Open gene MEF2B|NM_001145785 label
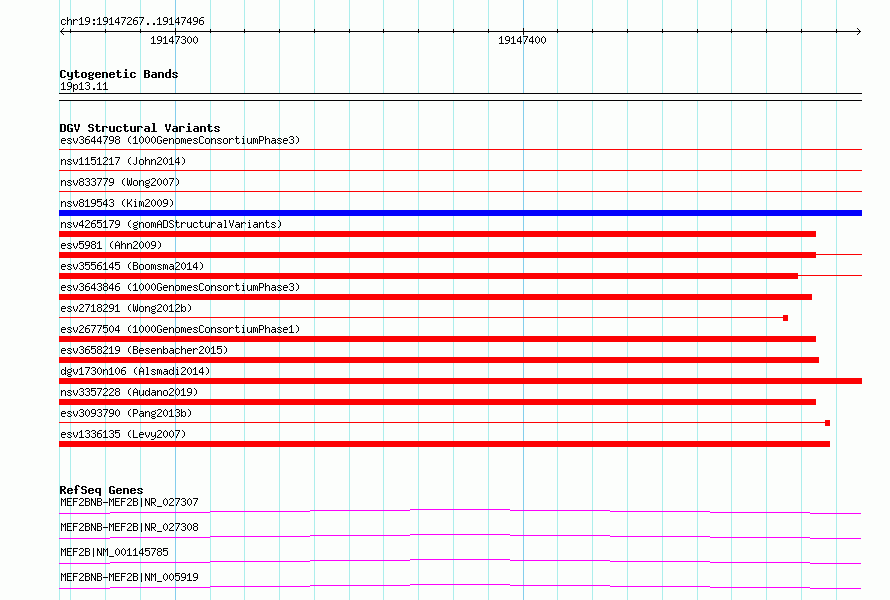The image size is (890, 600). [x=114, y=552]
